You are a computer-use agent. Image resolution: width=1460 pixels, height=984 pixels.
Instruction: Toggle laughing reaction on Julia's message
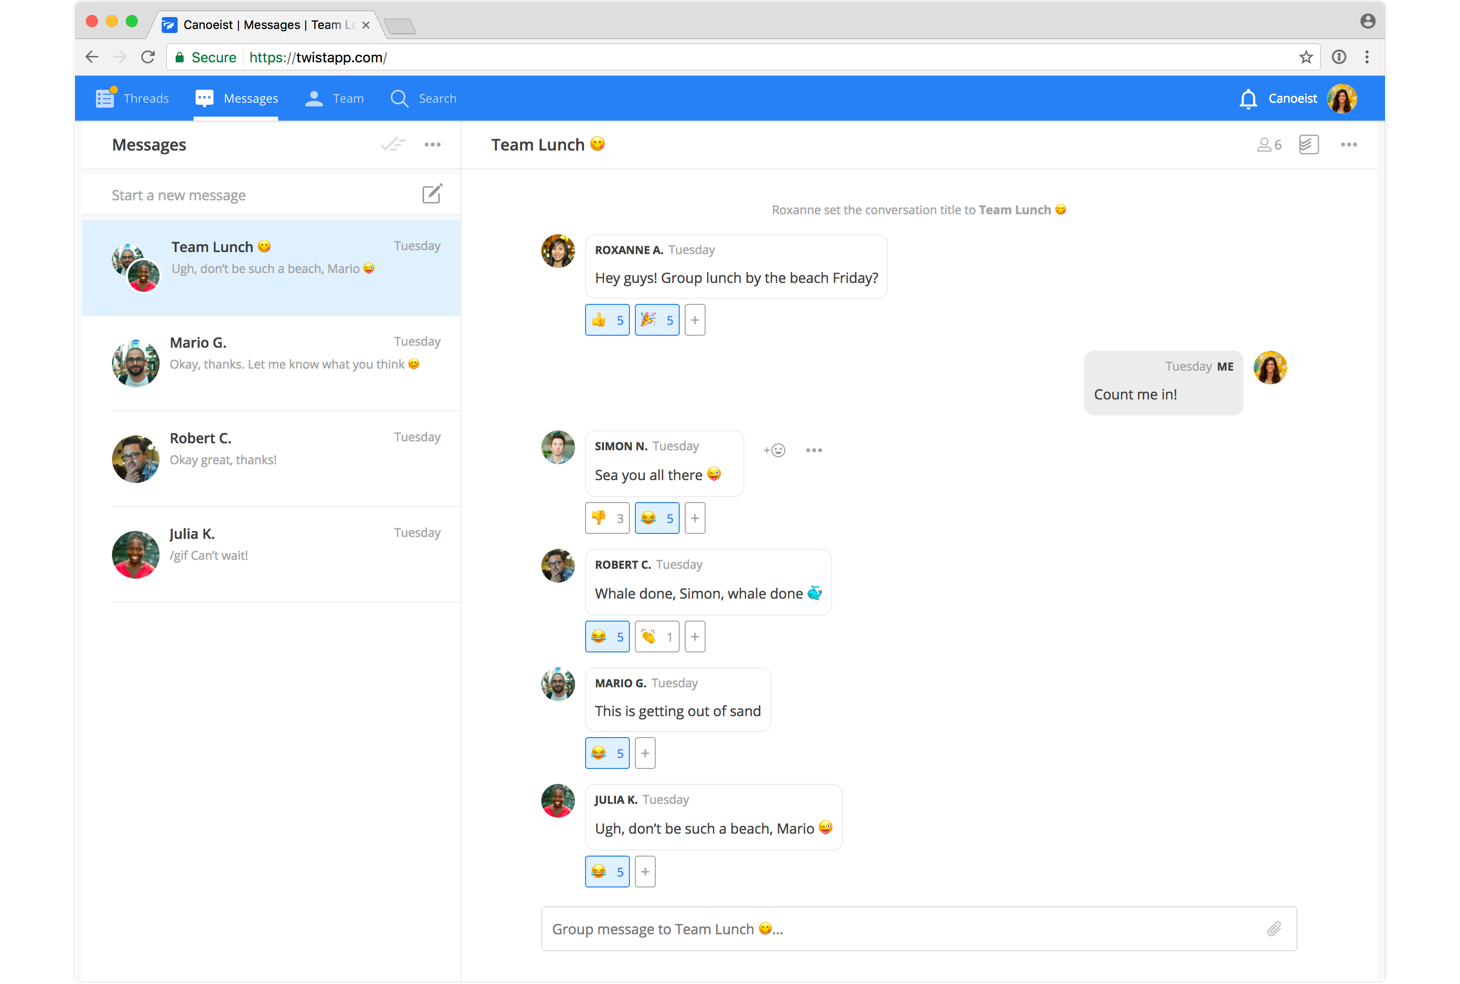[607, 871]
